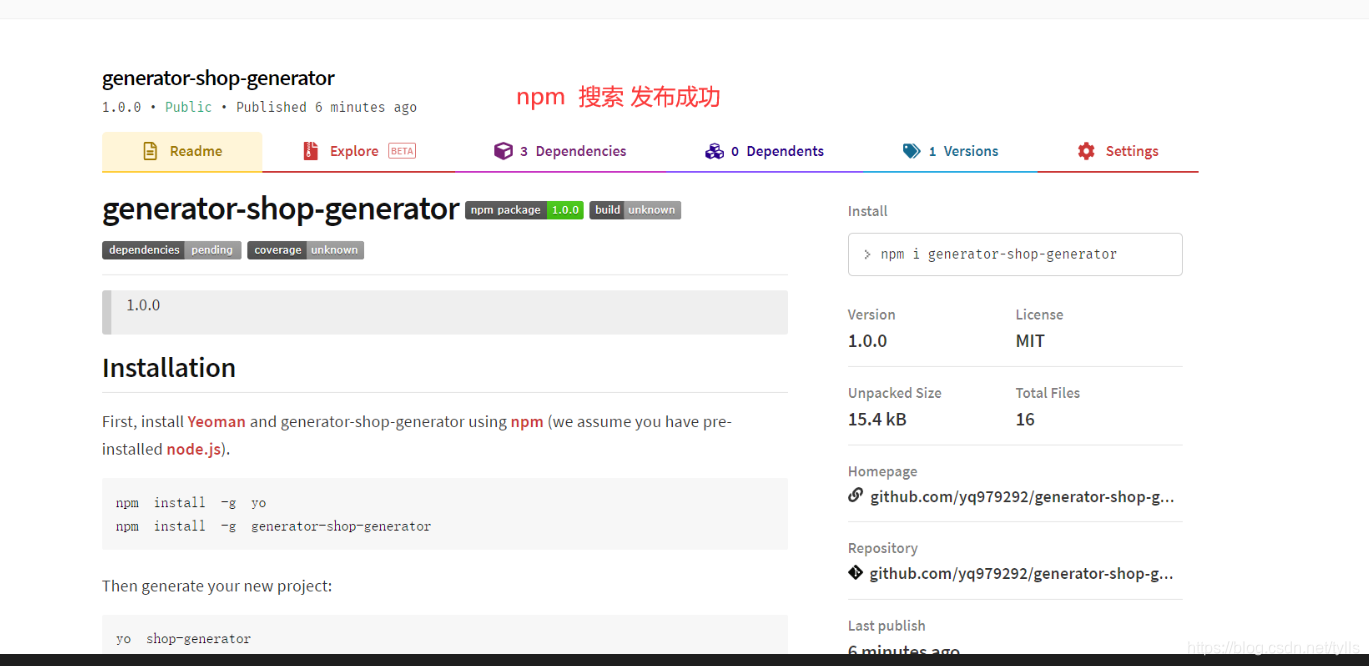Click the 'Last publish' label
Screen dimensions: 1369x666
point(887,626)
